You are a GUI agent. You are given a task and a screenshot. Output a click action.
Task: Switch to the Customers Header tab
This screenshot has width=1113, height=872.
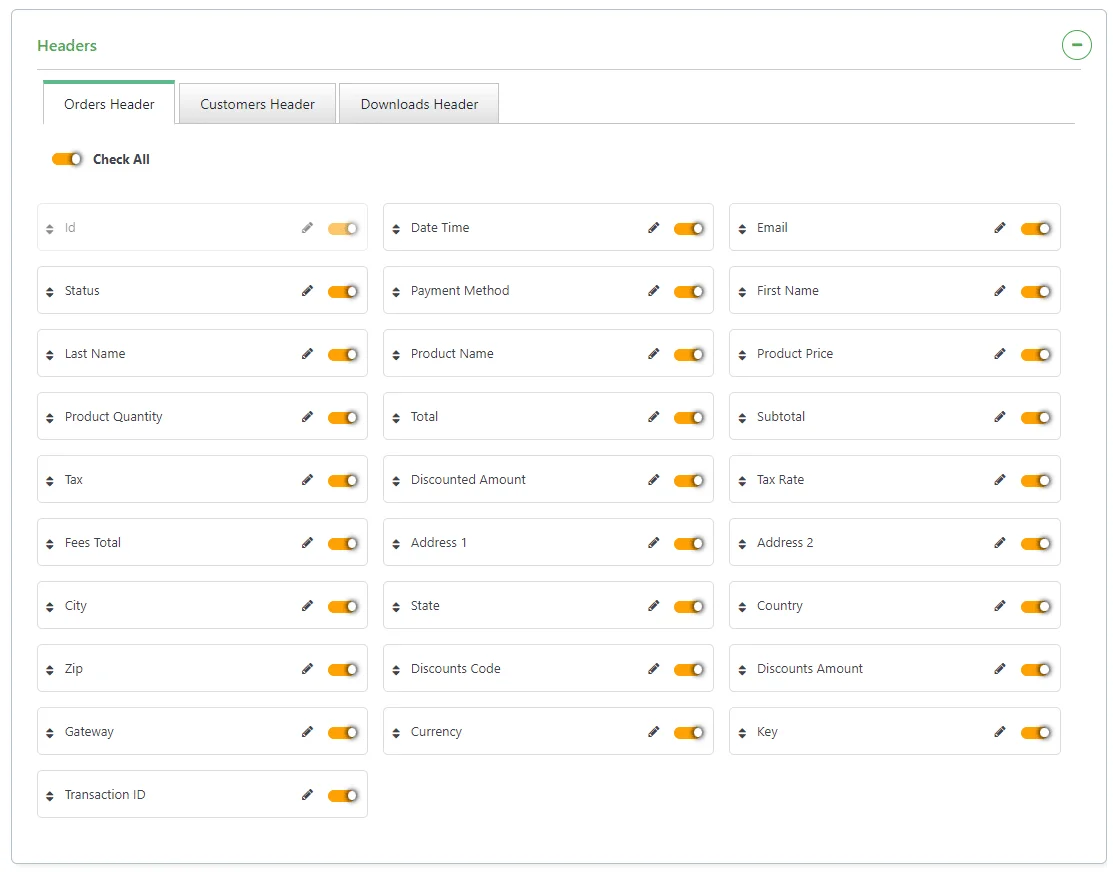(x=257, y=104)
